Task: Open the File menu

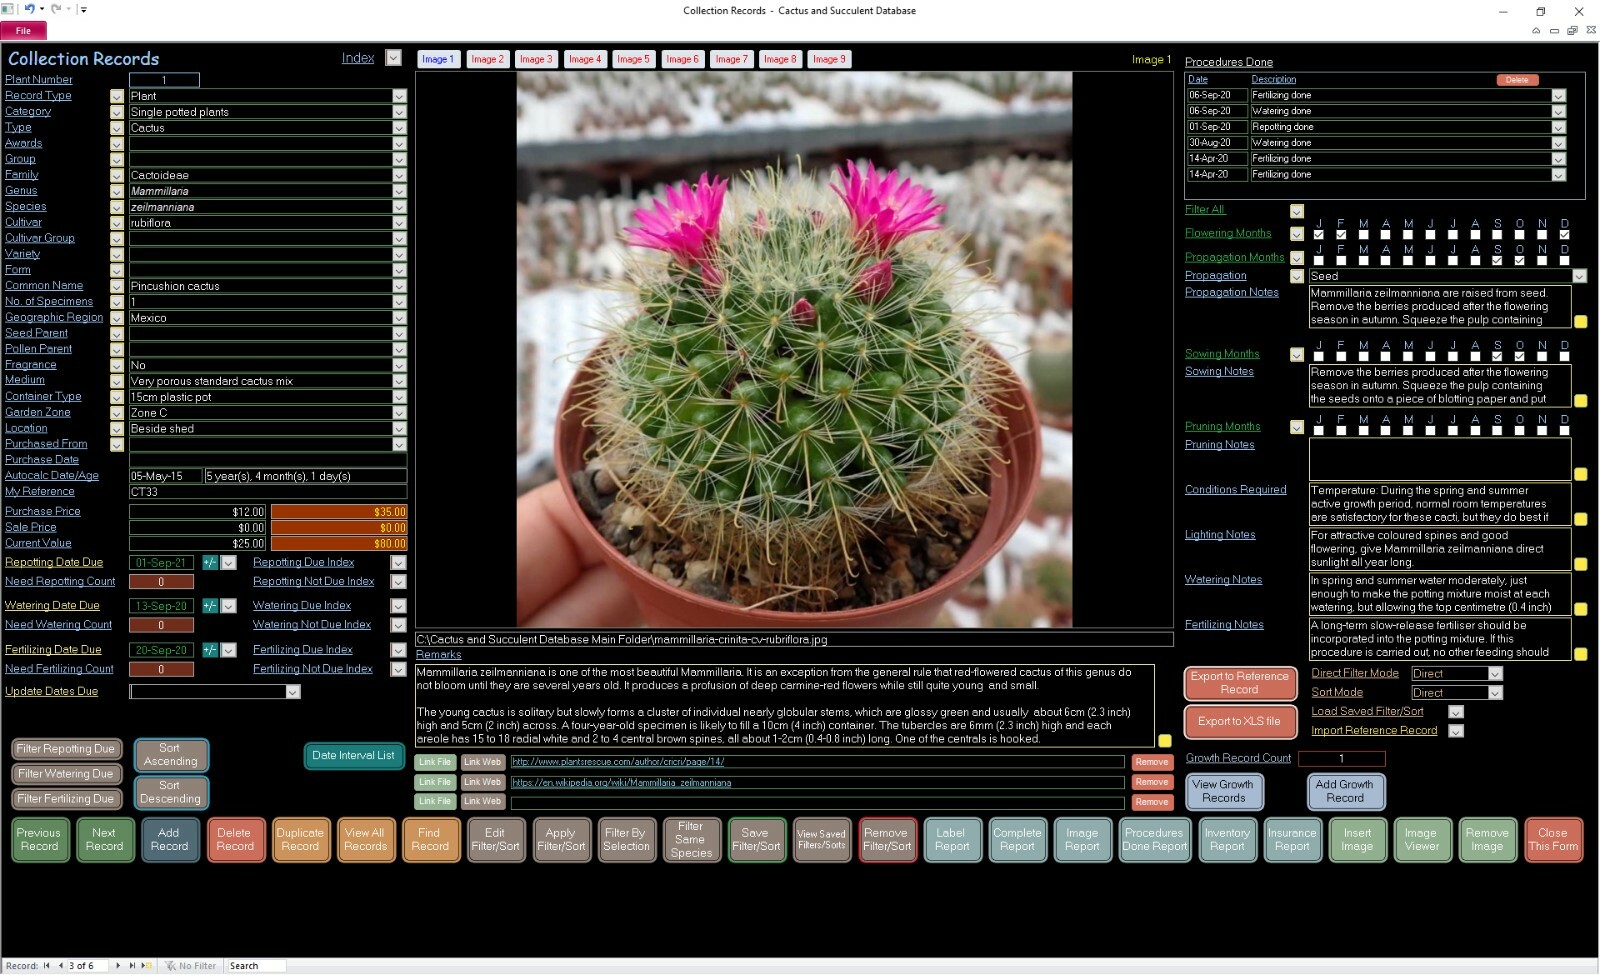Action: click(x=23, y=30)
